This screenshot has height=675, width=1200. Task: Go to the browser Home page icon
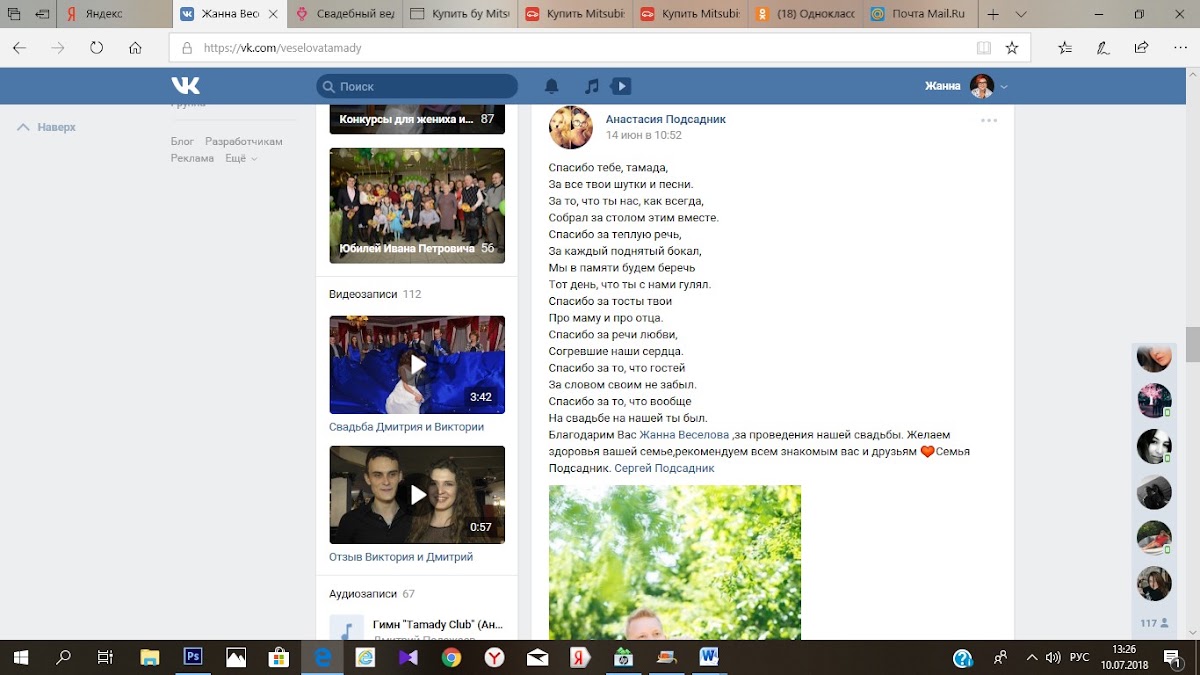tap(134, 47)
